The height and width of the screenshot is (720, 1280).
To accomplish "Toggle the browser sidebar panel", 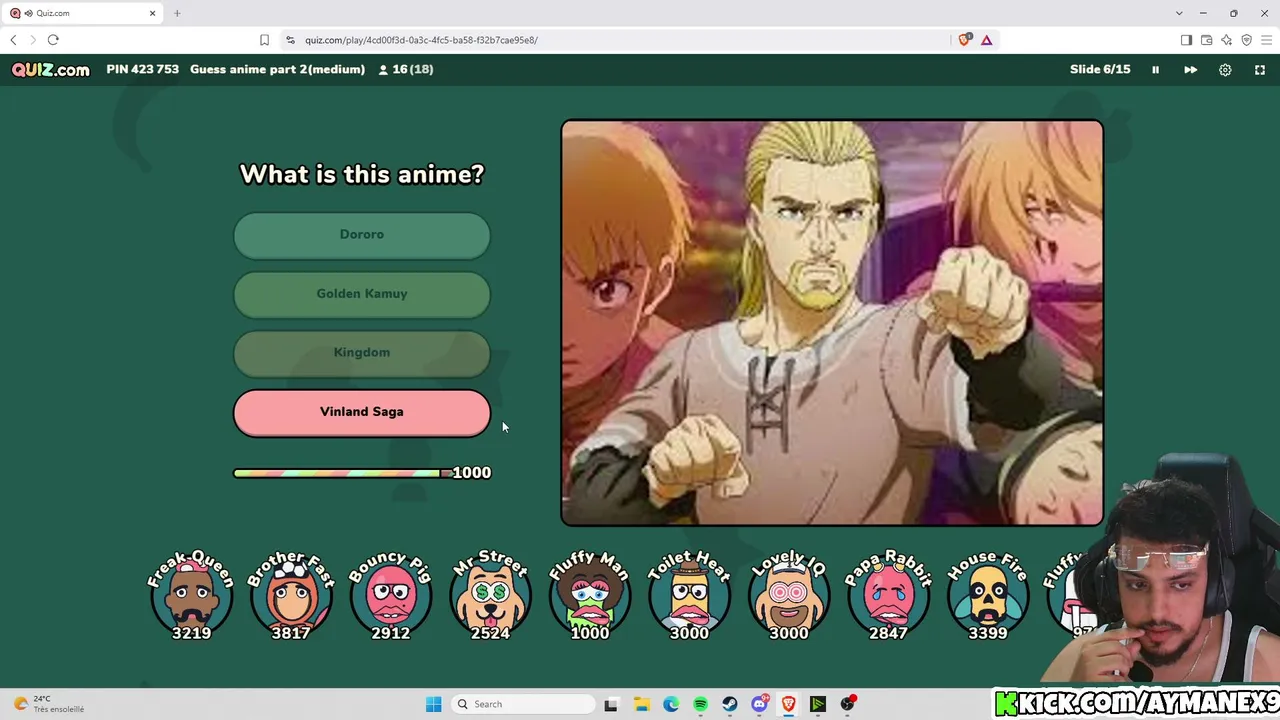I will point(1186,40).
